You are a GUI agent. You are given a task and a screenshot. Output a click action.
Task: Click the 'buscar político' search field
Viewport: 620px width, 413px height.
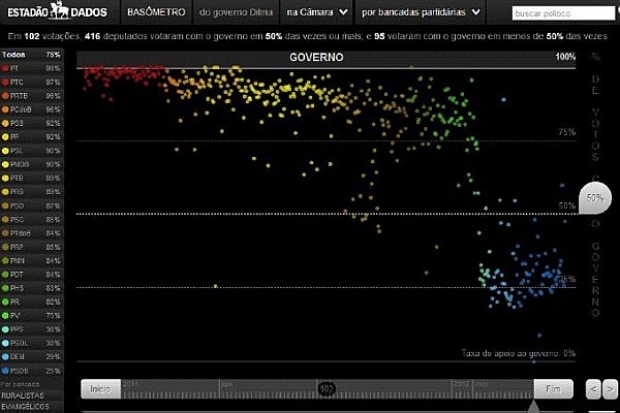point(561,13)
